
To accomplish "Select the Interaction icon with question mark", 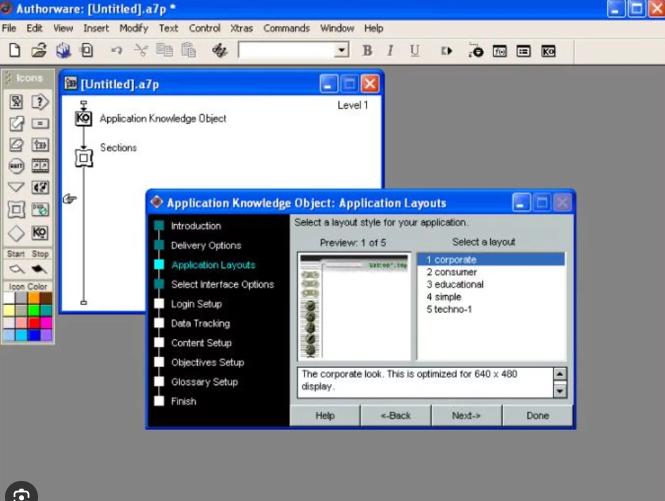I will (40, 102).
